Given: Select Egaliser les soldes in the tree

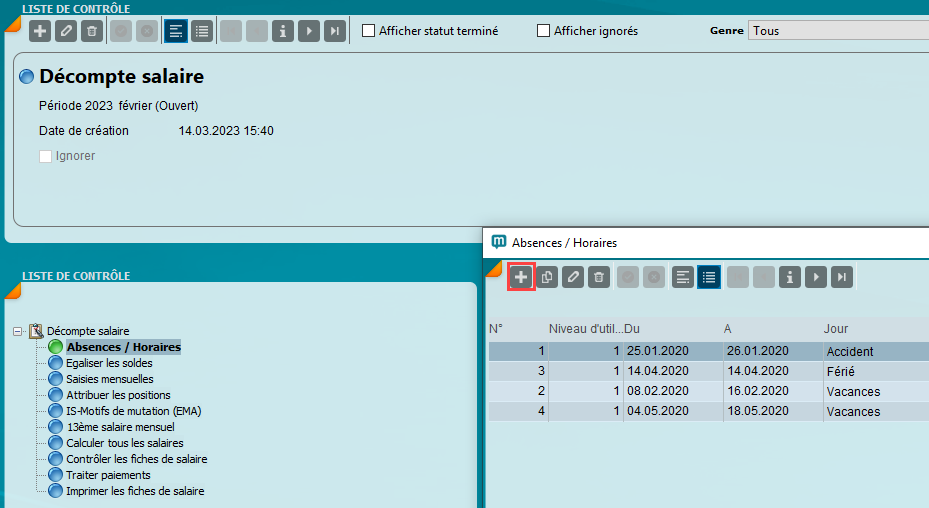Looking at the screenshot, I should [x=109, y=363].
